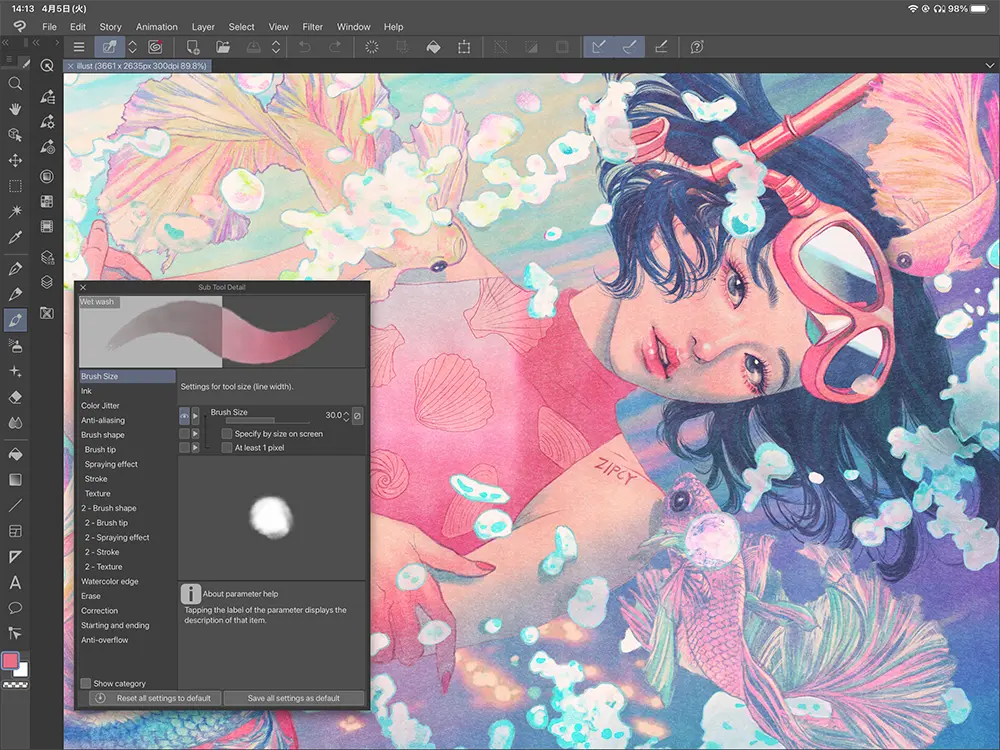This screenshot has height=750, width=1000.
Task: Activate the Zoom magnifier tool
Action: point(15,82)
